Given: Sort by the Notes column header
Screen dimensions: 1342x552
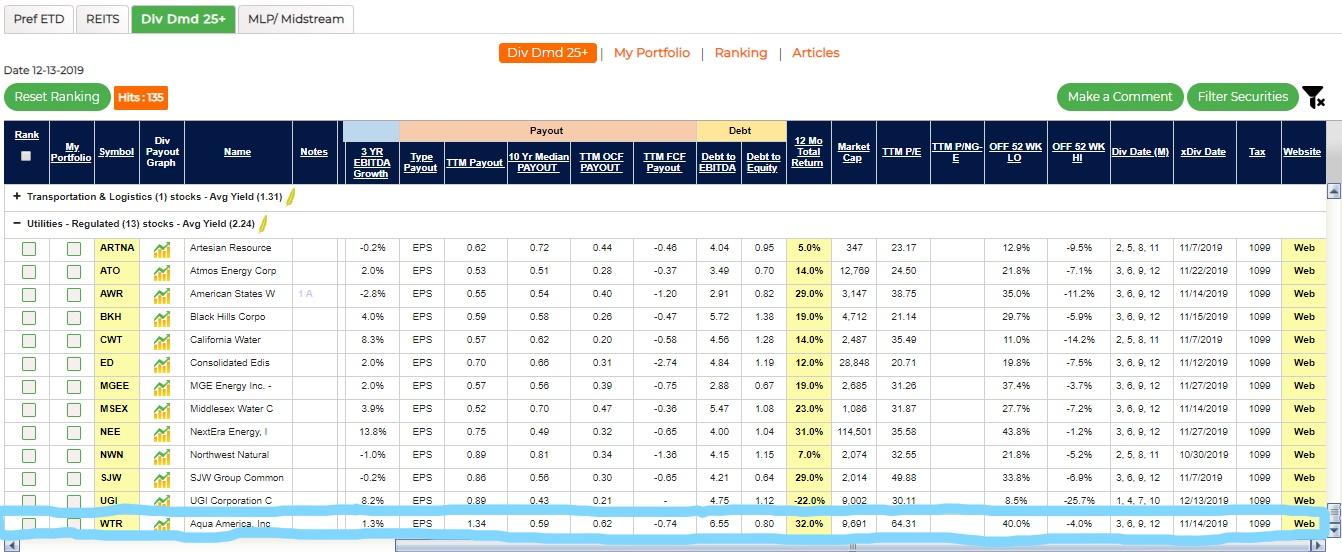Looking at the screenshot, I should [x=314, y=152].
